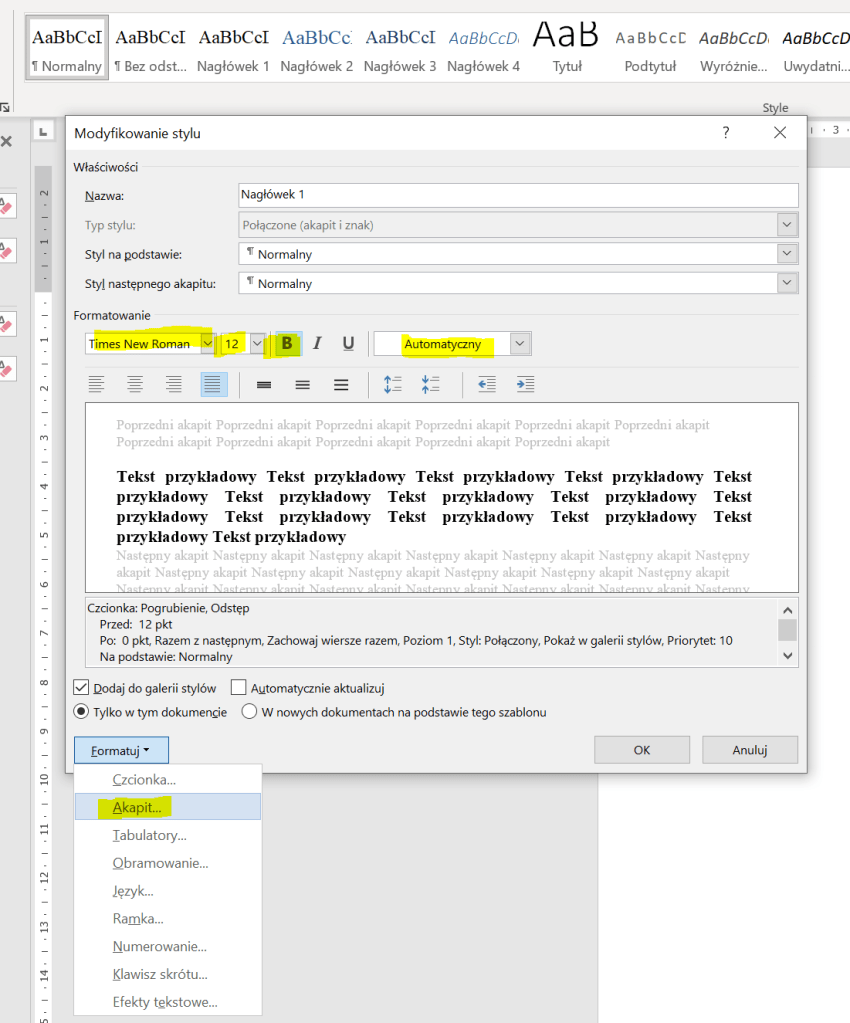Select justified text alignment
Screen dimensions: 850x1023
[213, 384]
